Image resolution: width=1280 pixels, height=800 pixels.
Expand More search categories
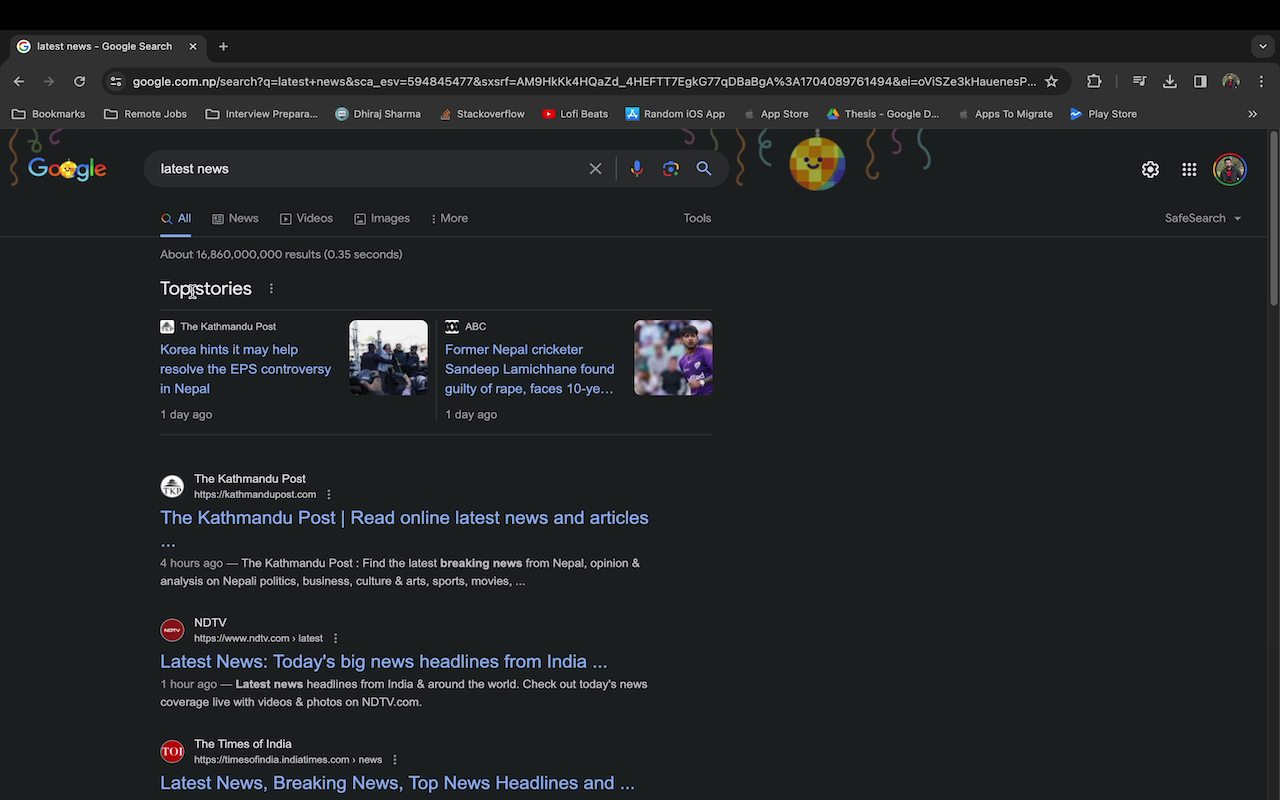pos(449,218)
